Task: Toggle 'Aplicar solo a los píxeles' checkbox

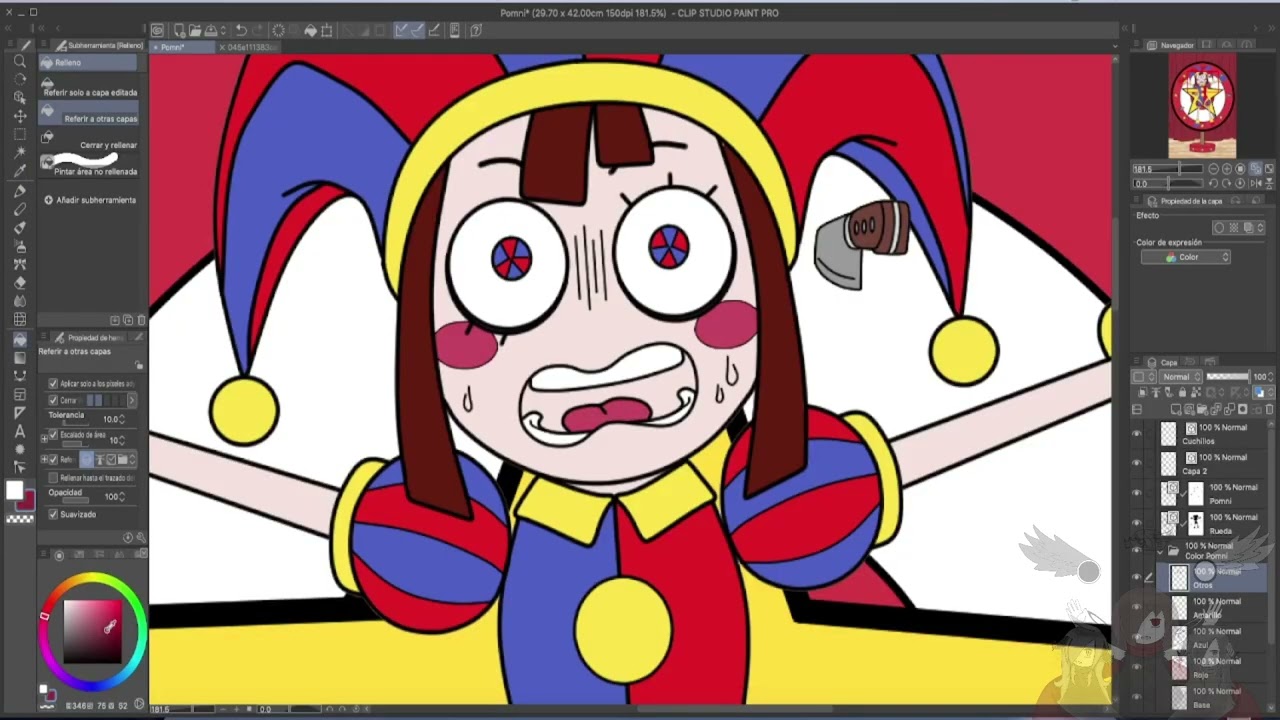Action: (53, 383)
